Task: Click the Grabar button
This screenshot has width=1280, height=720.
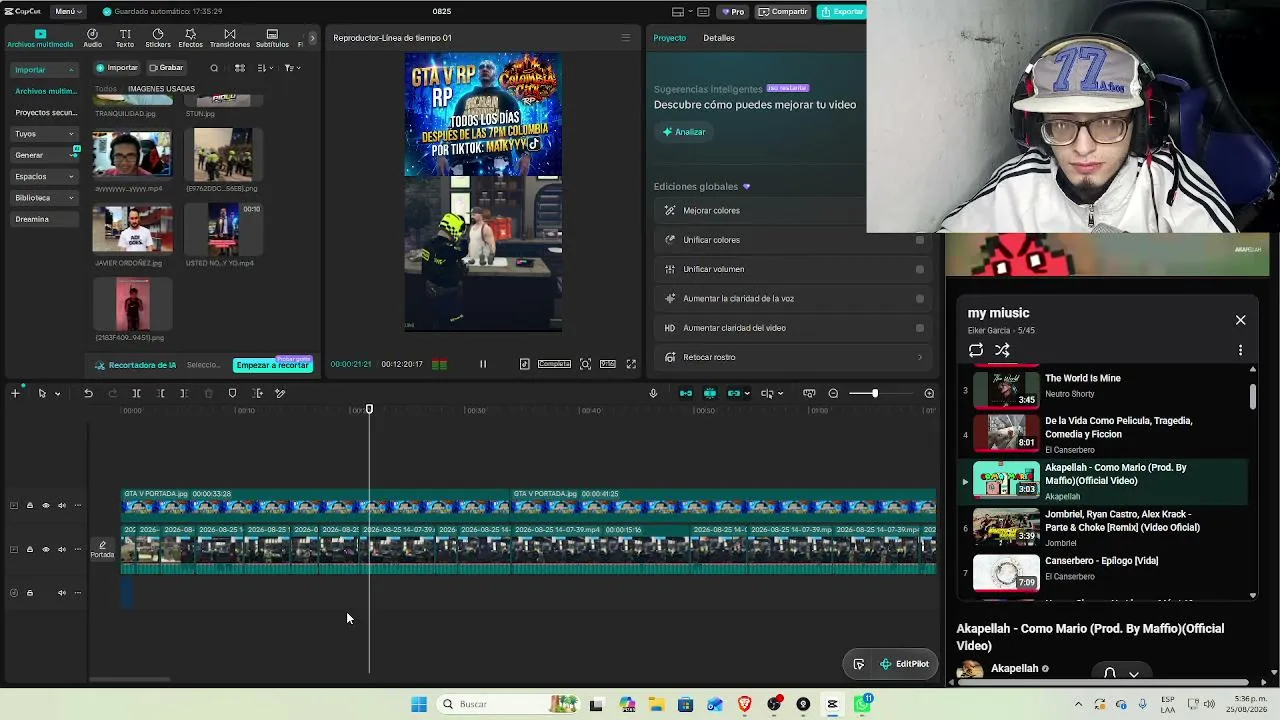Action: [x=166, y=68]
